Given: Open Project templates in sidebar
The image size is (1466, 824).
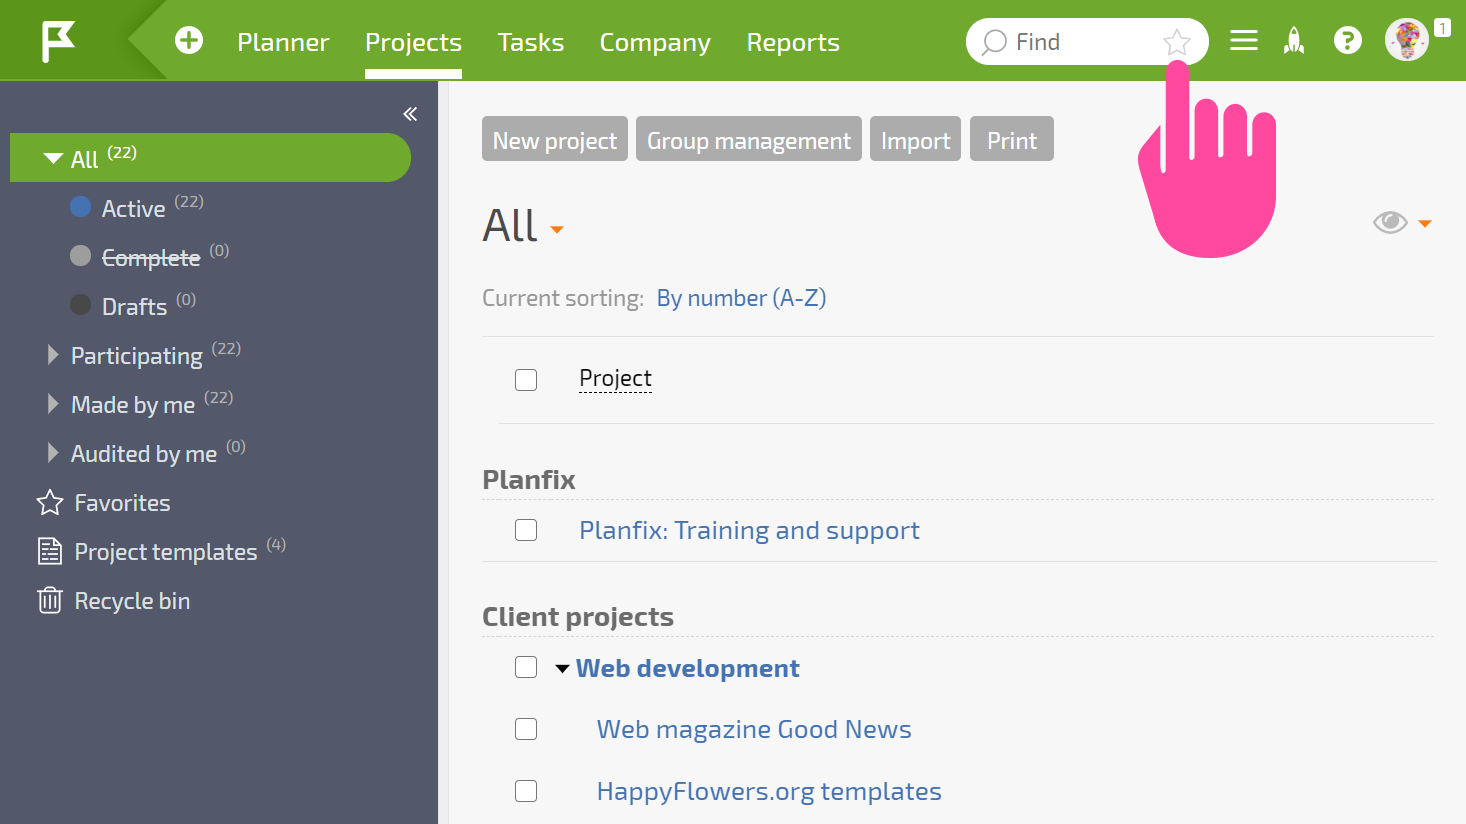Looking at the screenshot, I should coord(166,552).
